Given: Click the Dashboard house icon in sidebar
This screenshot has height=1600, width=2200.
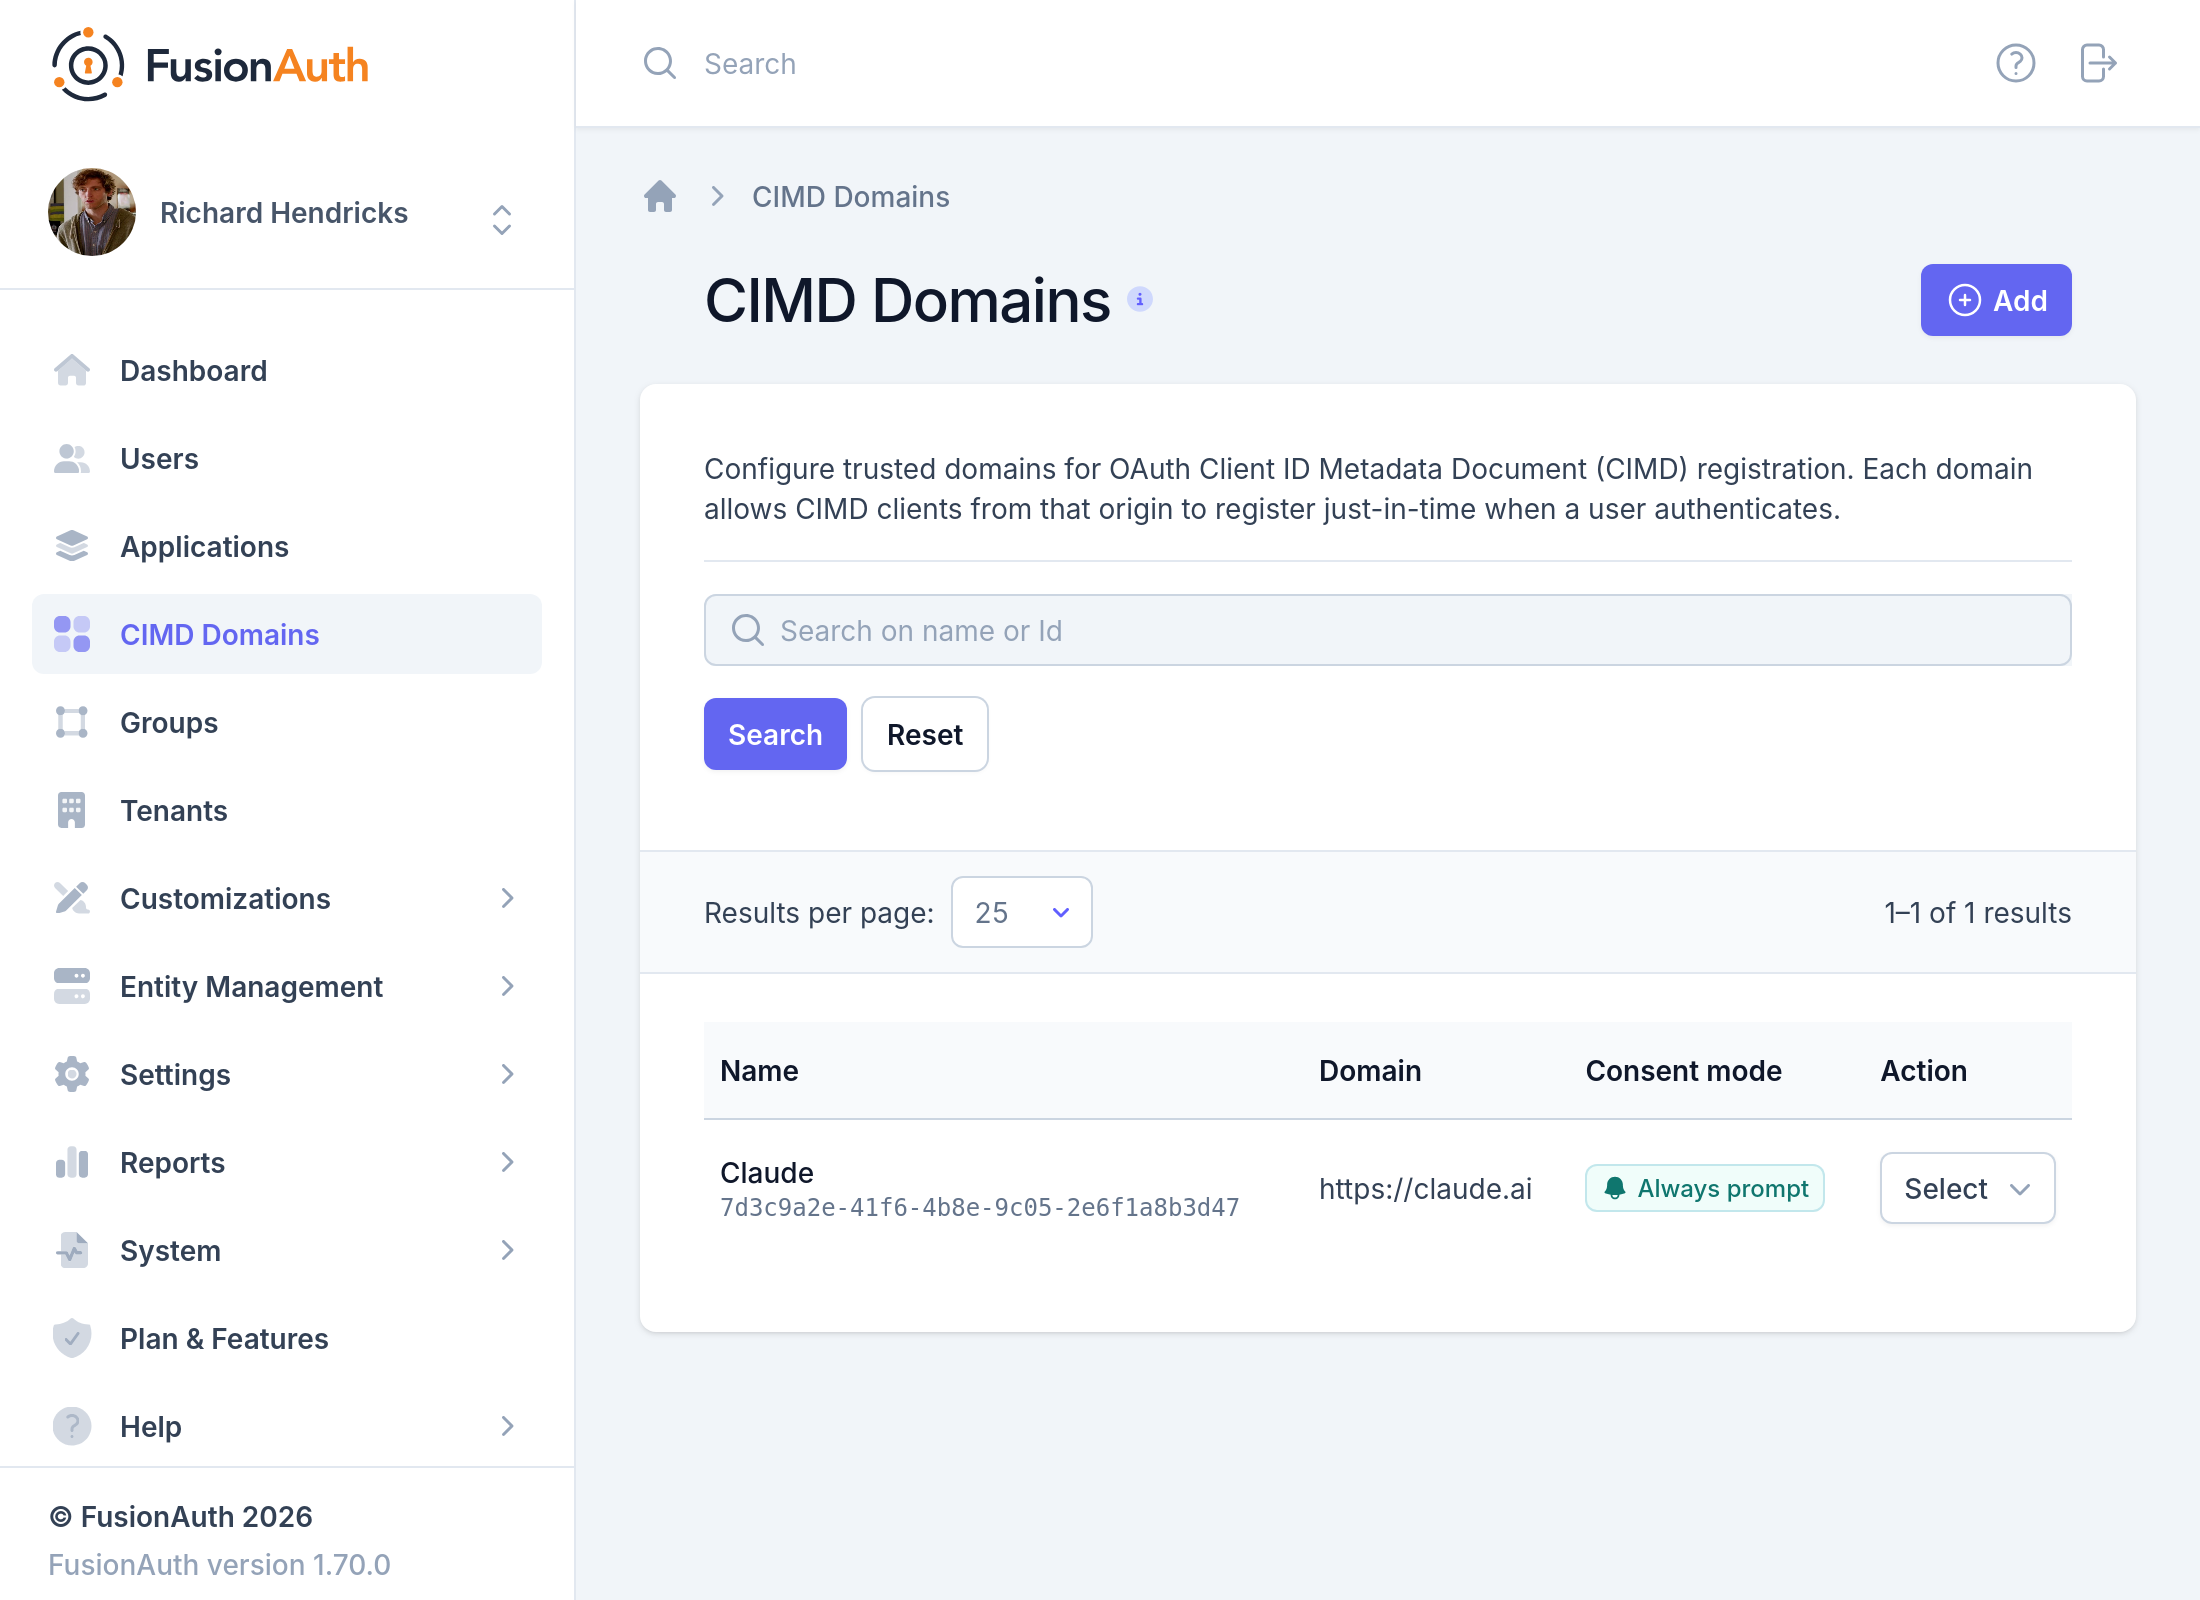Looking at the screenshot, I should click(72, 370).
